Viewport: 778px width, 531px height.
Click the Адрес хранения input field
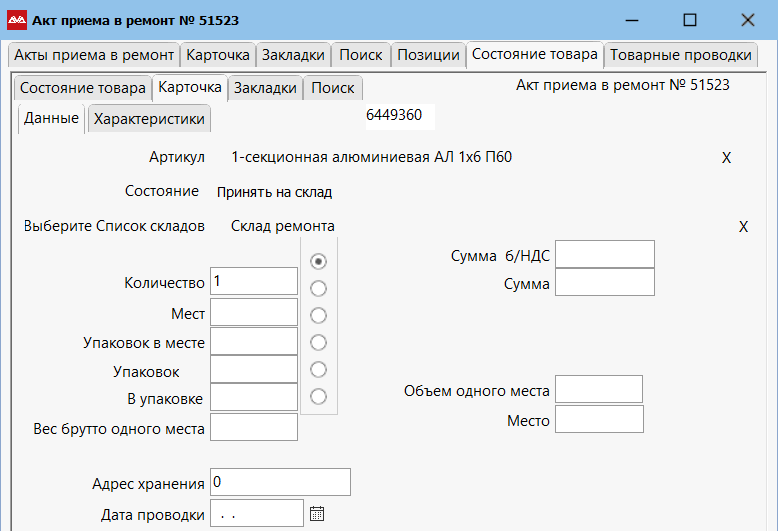tap(280, 482)
